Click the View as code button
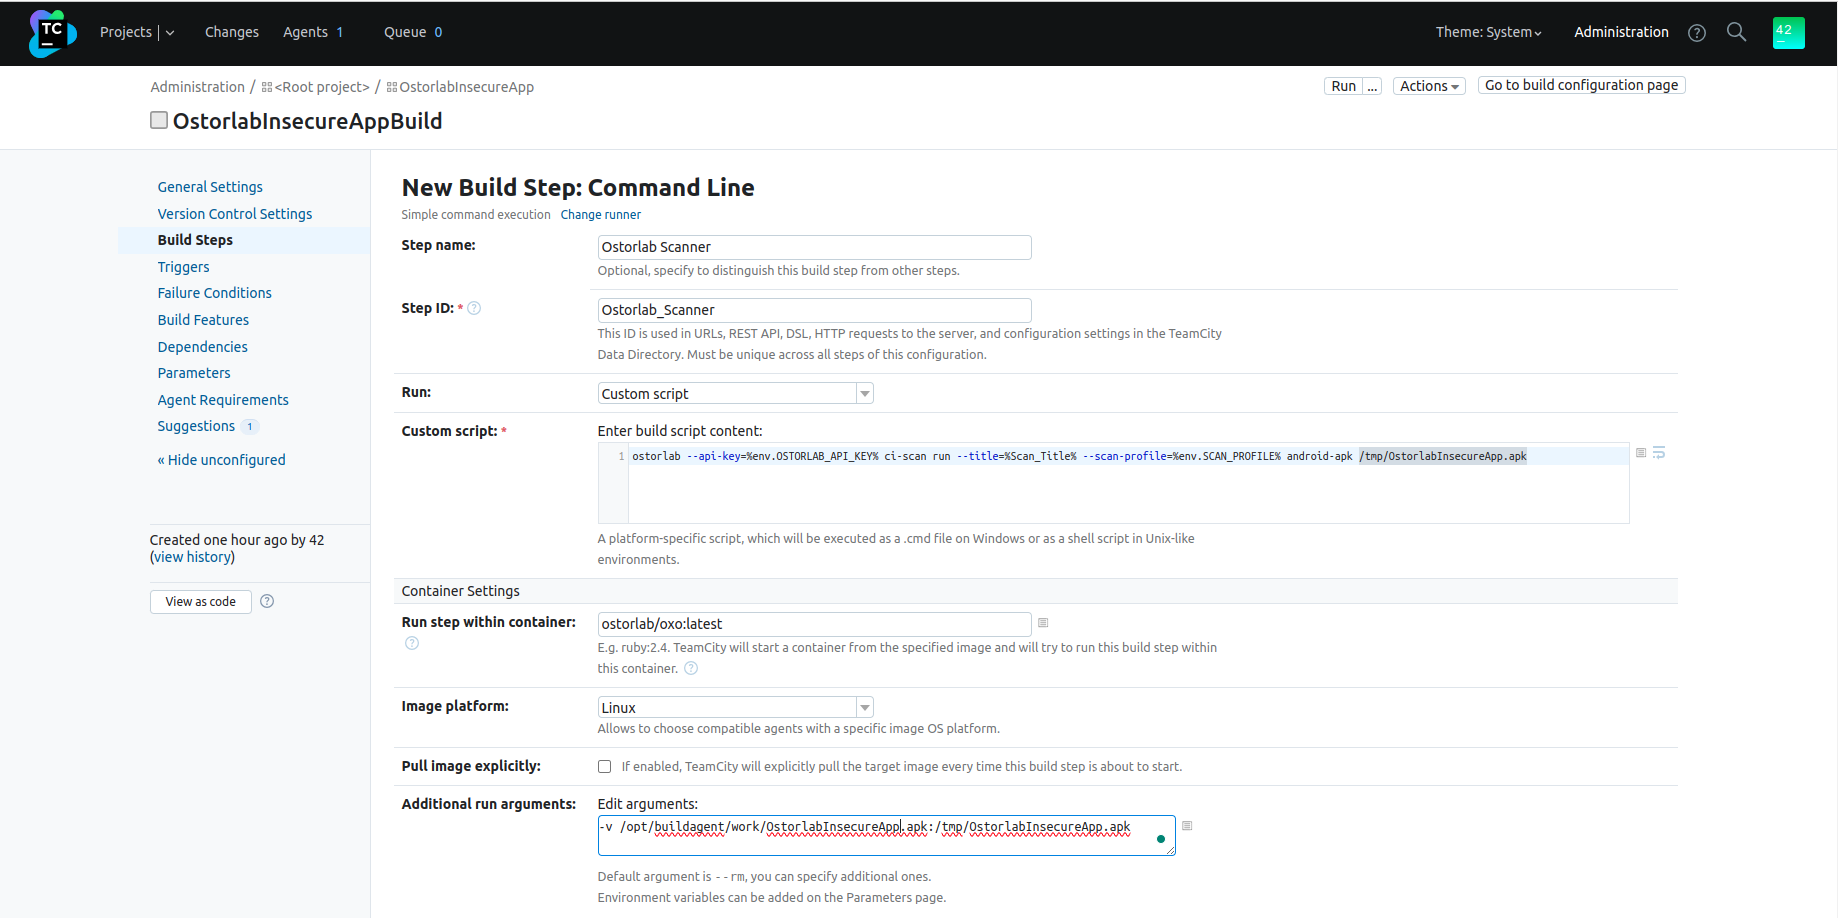Screen dimensions: 1838x918 coord(200,601)
